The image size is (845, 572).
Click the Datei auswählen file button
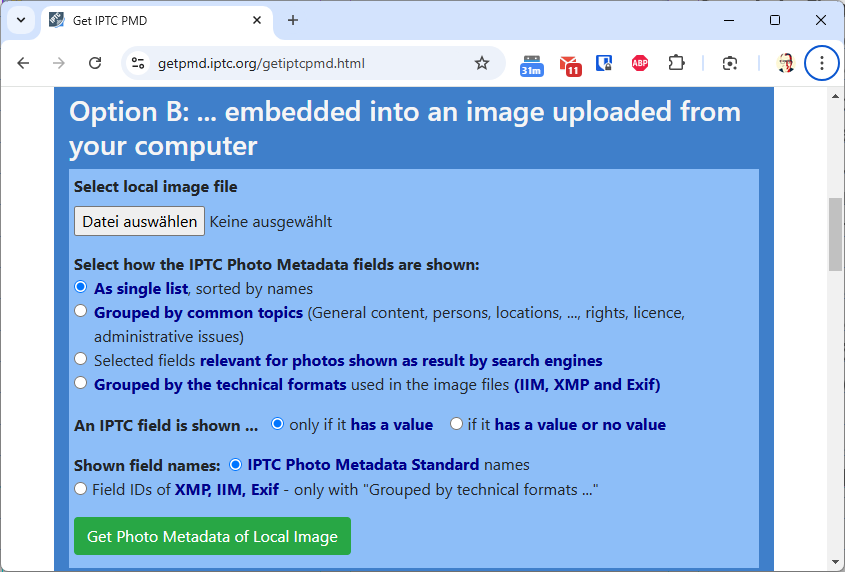pyautogui.click(x=140, y=221)
